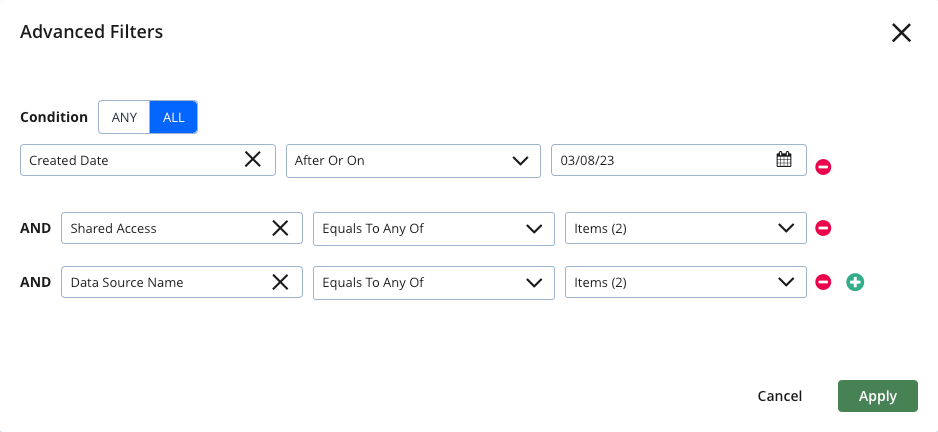Open Shared Access Items (2) value dropdown

686,228
